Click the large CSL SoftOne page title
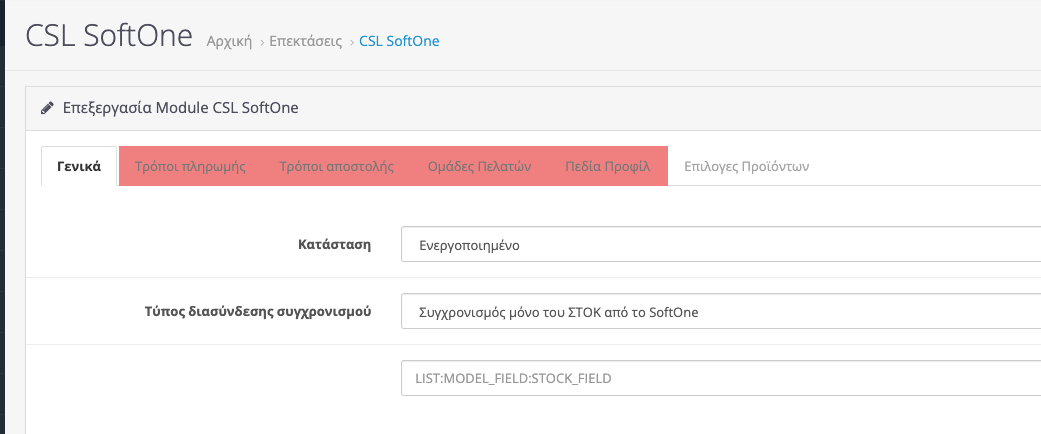This screenshot has height=434, width=1041. click(109, 36)
